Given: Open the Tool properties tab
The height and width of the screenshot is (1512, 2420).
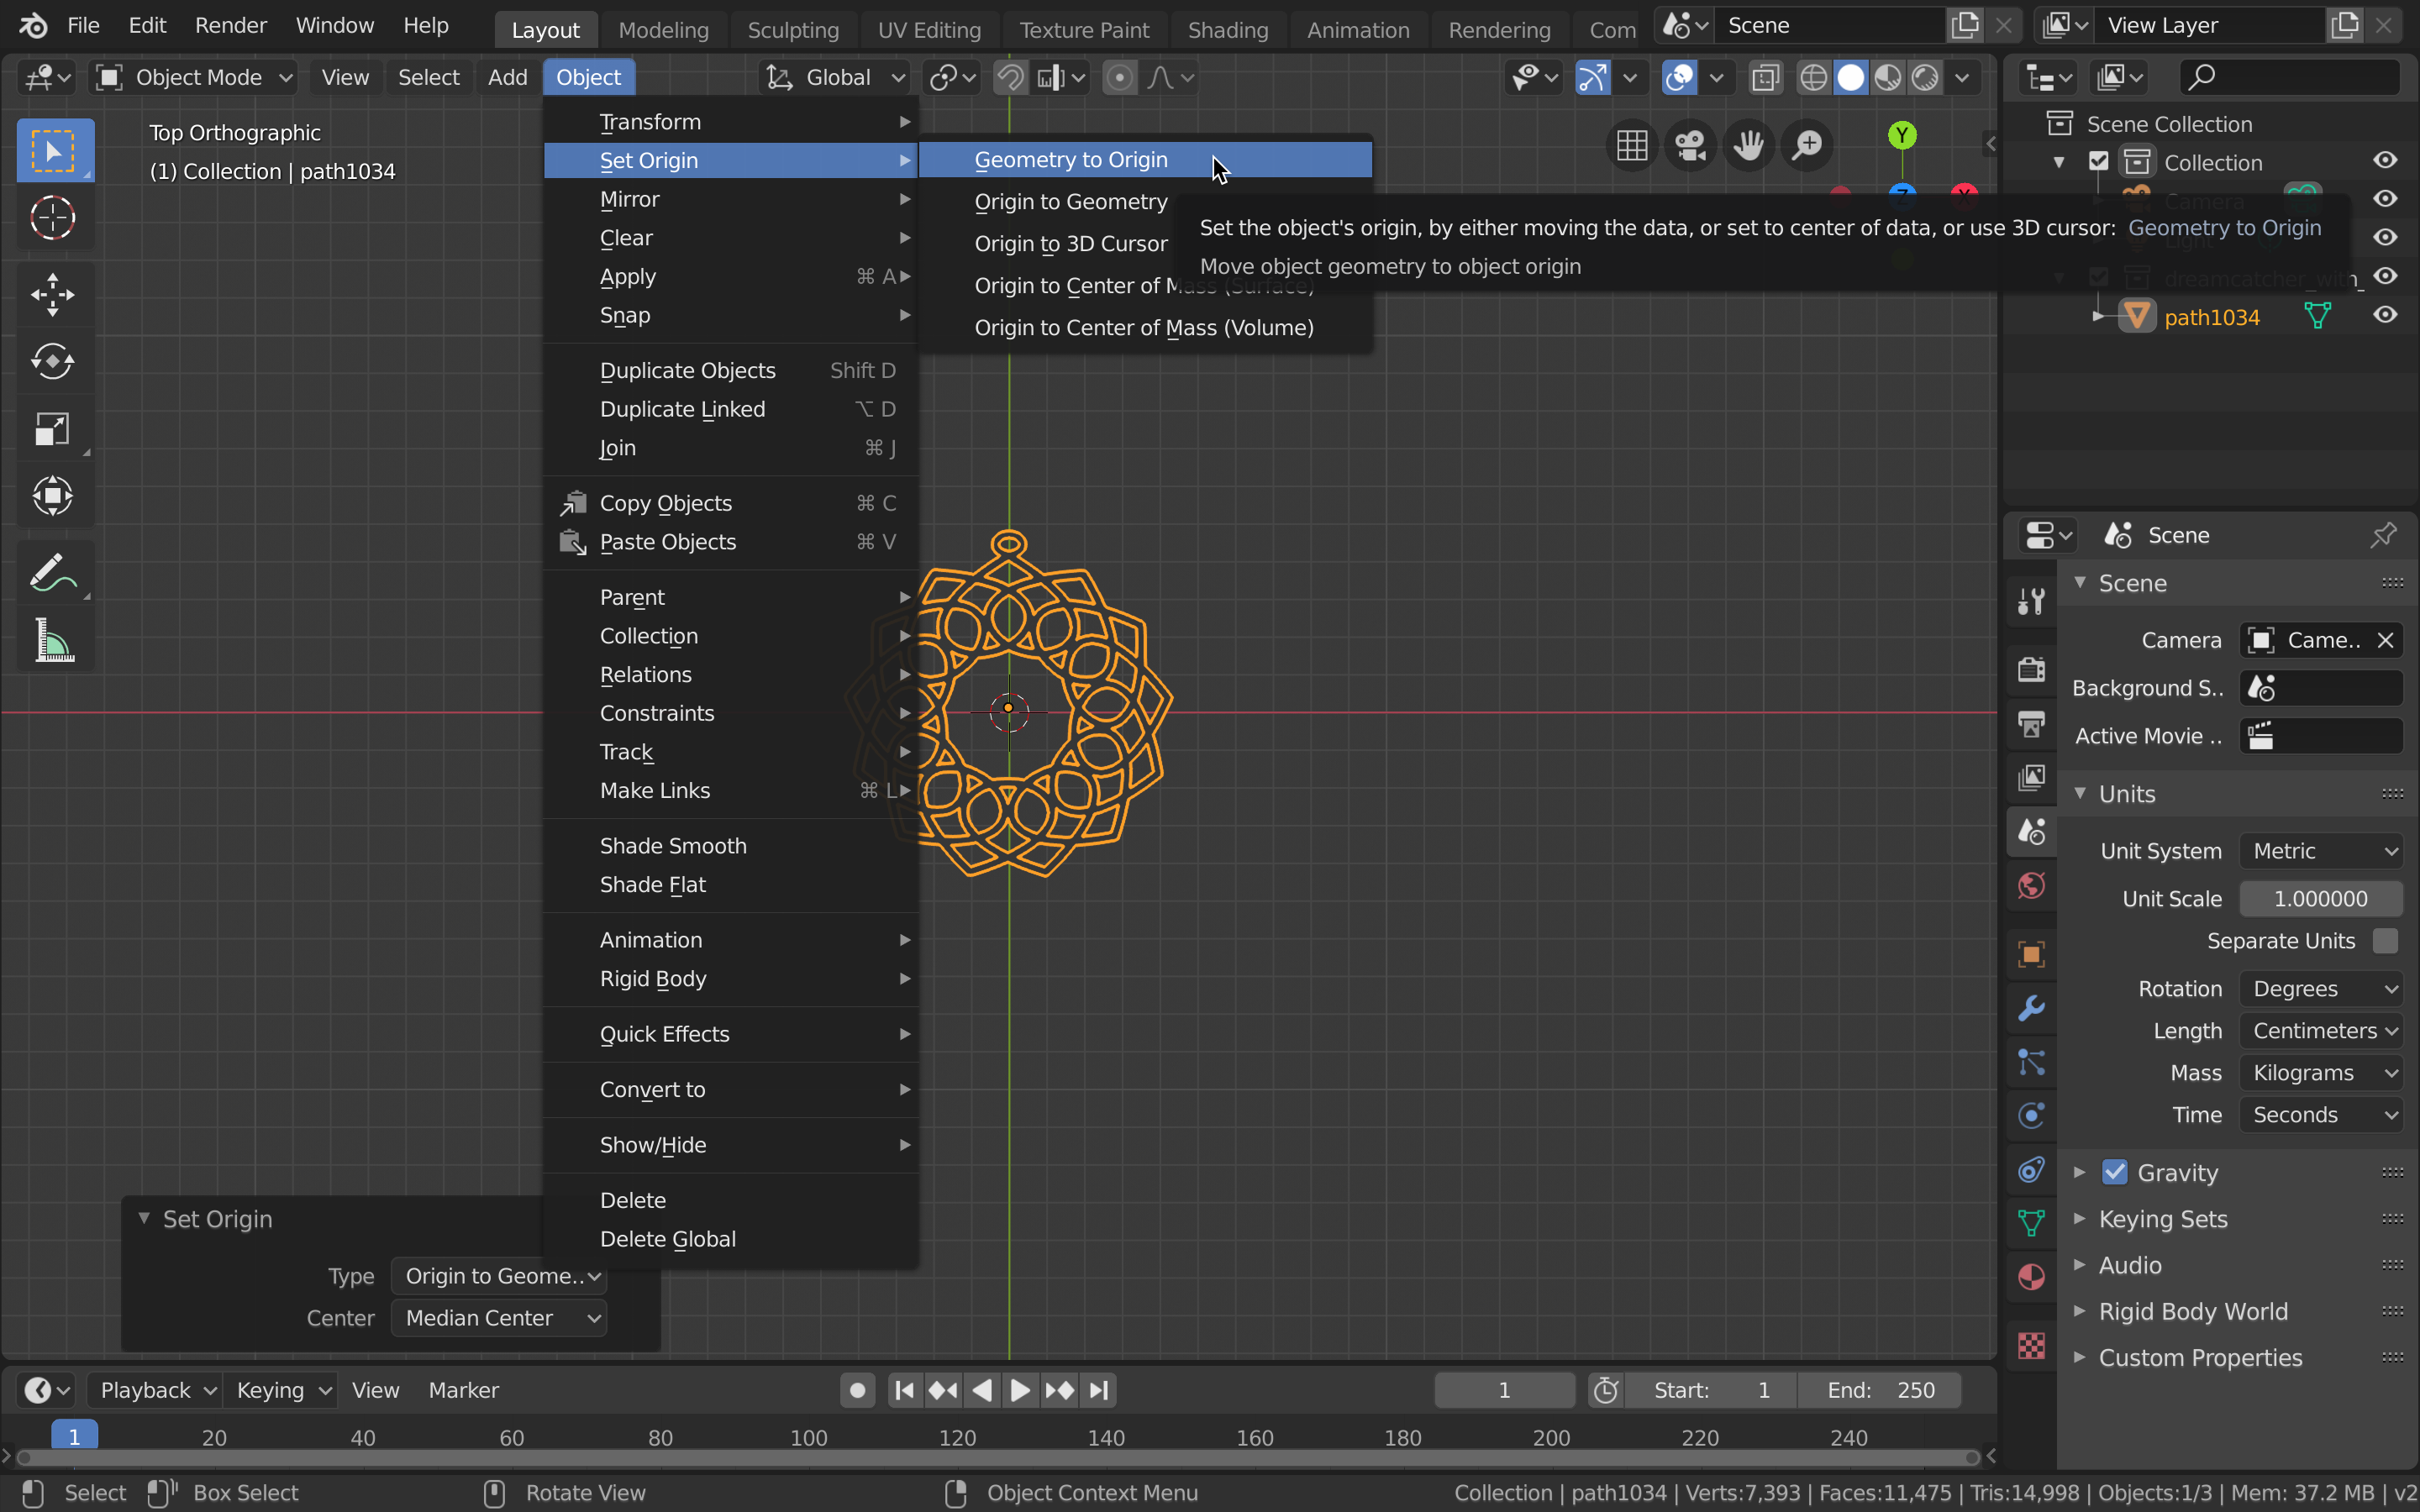Looking at the screenshot, I should 2031,601.
